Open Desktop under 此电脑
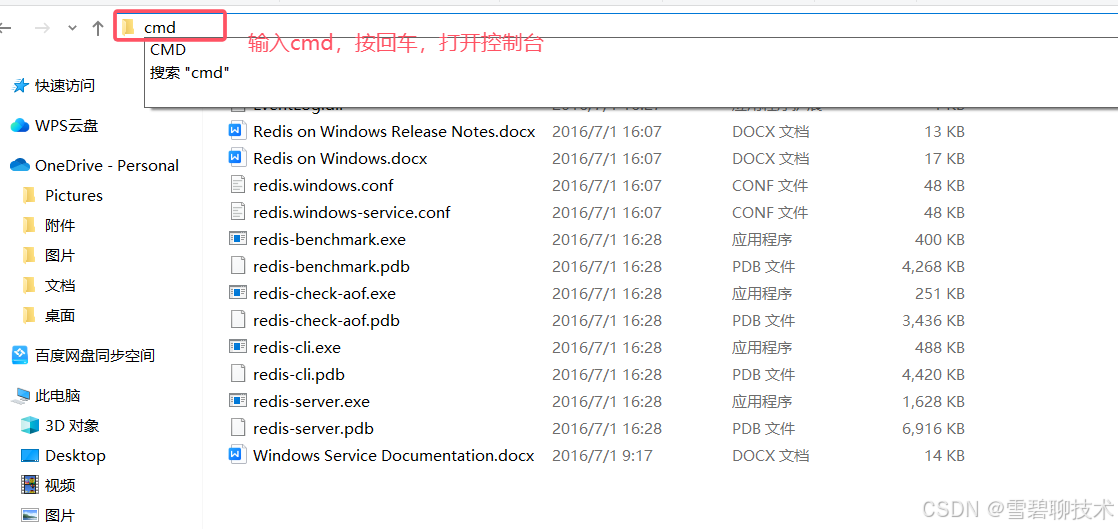The height and width of the screenshot is (529, 1118). tap(75, 456)
